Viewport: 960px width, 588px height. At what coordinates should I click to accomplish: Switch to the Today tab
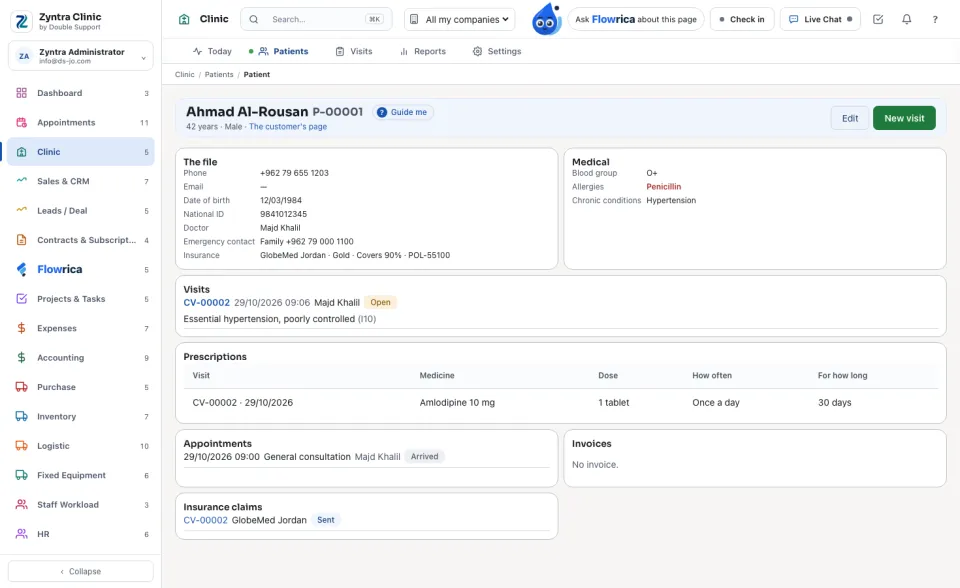[x=212, y=51]
